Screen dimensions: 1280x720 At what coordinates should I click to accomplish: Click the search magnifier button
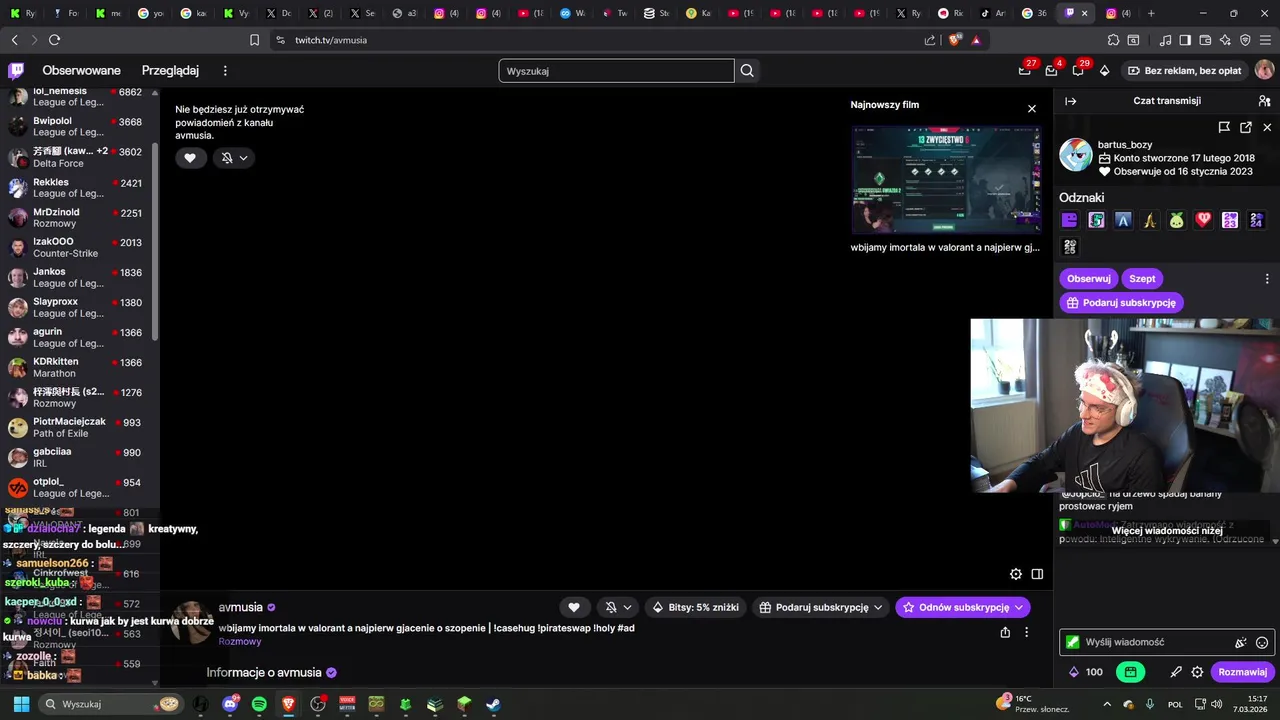tap(747, 71)
